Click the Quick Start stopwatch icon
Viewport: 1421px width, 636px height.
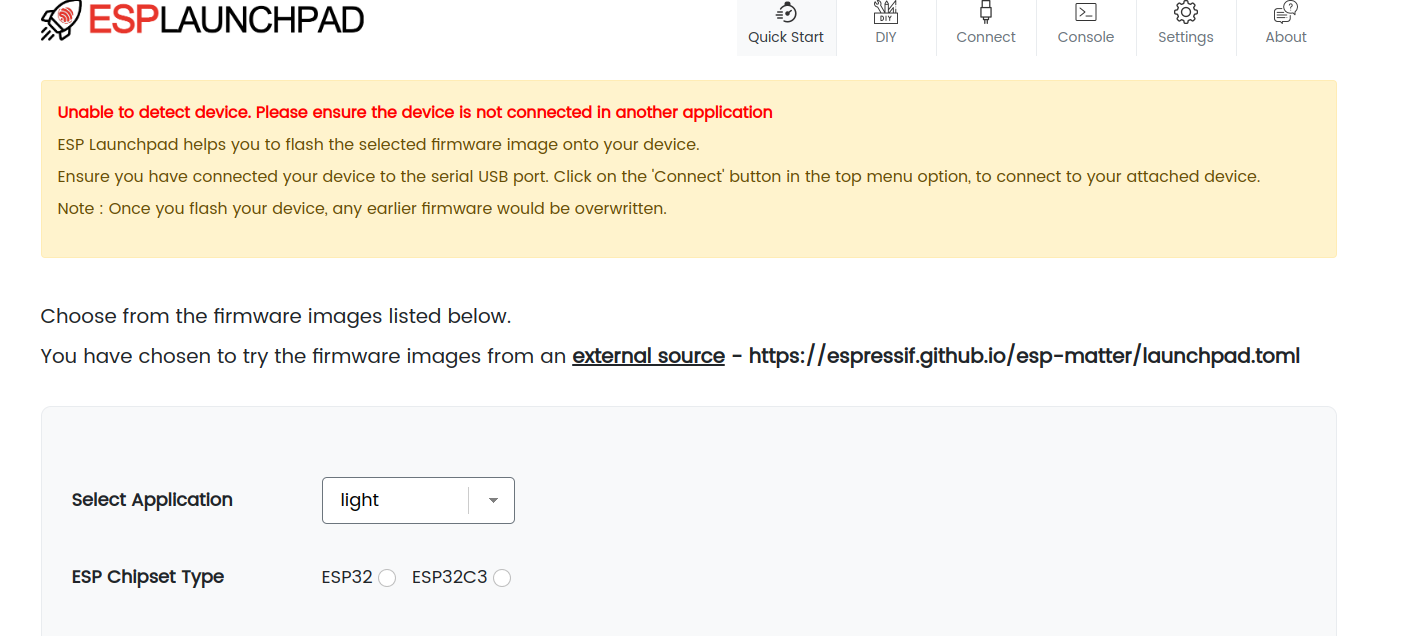(786, 12)
